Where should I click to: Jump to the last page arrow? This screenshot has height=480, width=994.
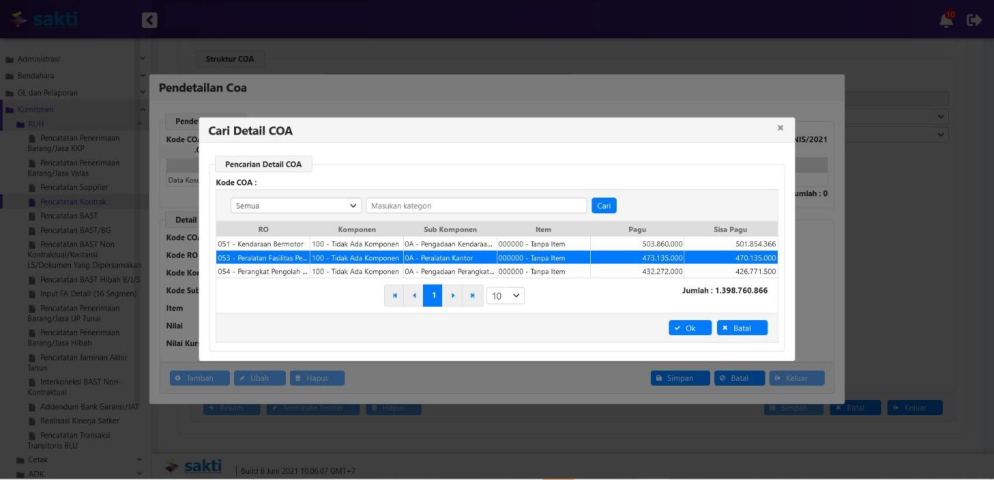tap(472, 296)
